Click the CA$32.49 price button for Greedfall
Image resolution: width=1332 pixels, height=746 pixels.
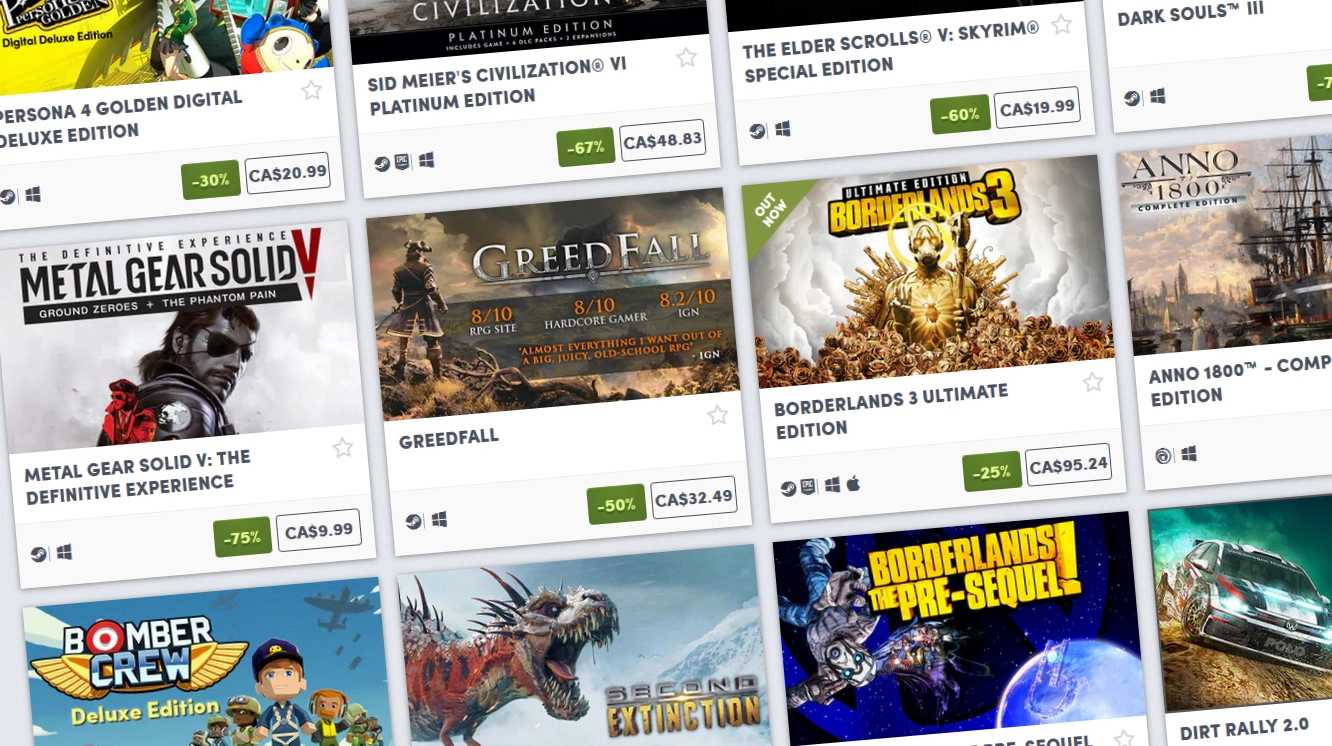694,497
